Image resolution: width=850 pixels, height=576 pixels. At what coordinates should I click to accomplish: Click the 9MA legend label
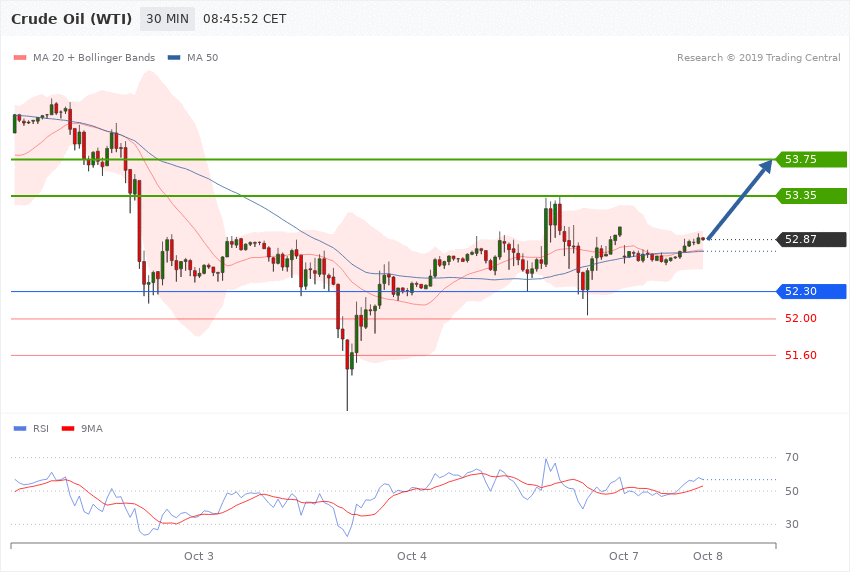(92, 429)
